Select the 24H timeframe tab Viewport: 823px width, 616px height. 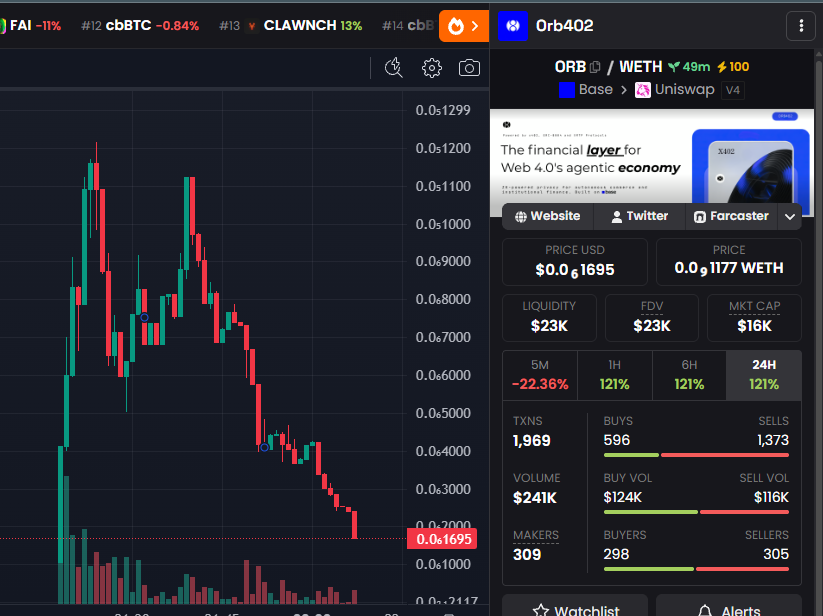[x=764, y=376]
